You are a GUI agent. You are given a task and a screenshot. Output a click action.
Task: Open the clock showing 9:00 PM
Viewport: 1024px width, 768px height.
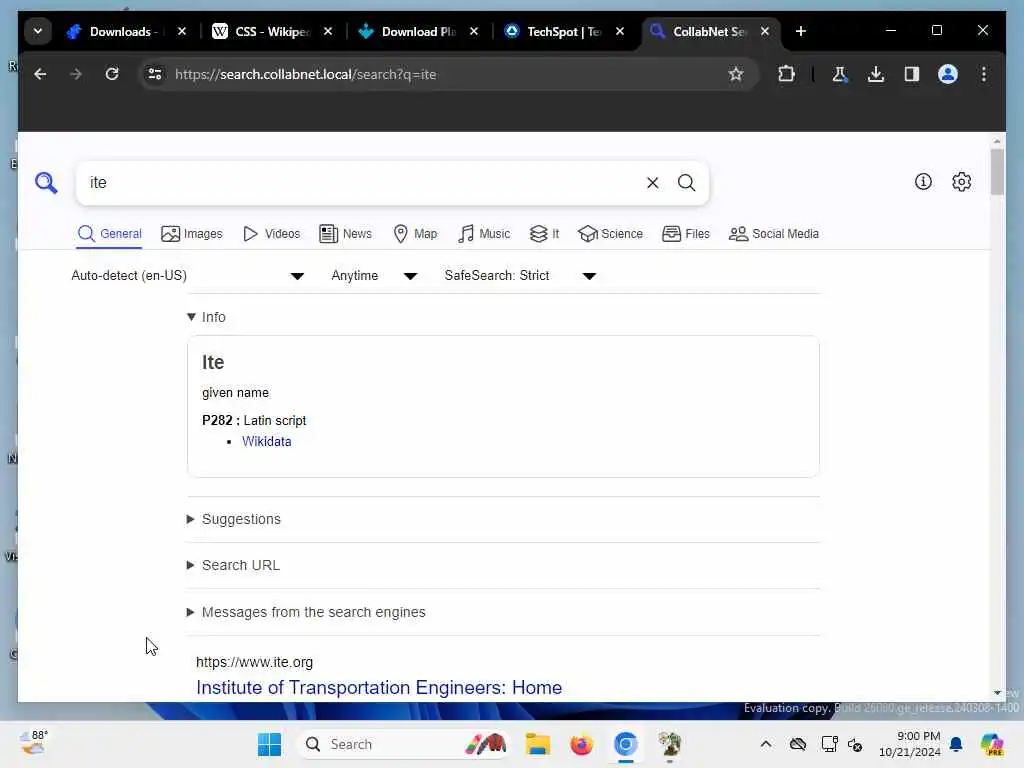(x=910, y=744)
